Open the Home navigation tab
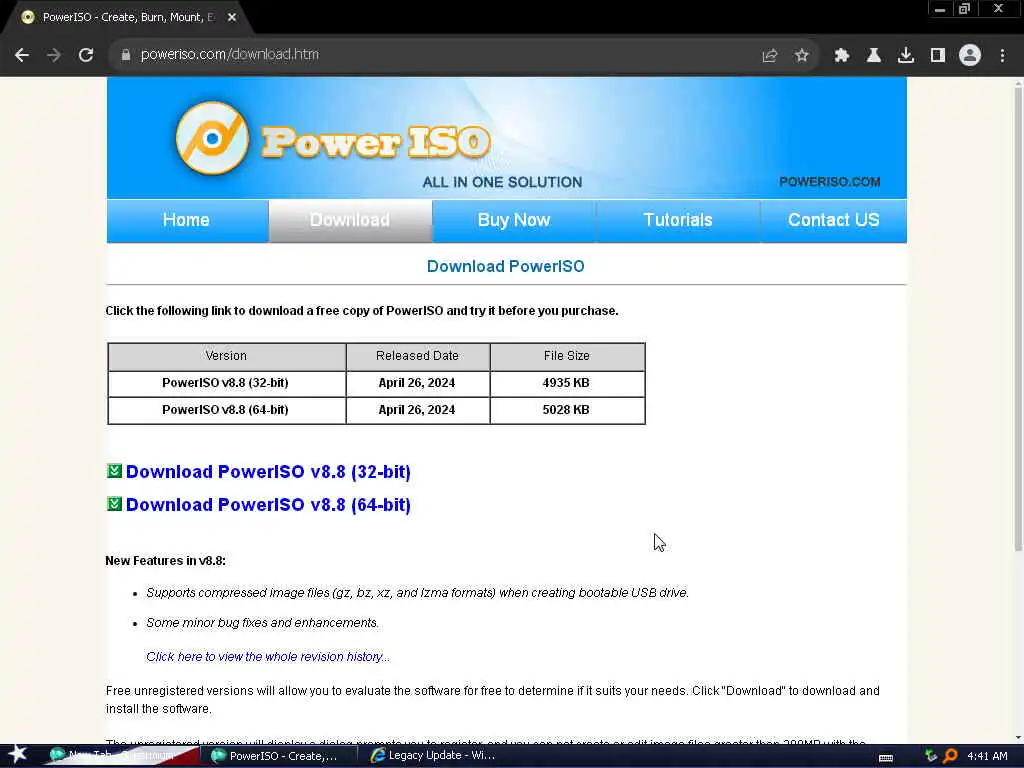Viewport: 1024px width, 768px height. coord(187,221)
